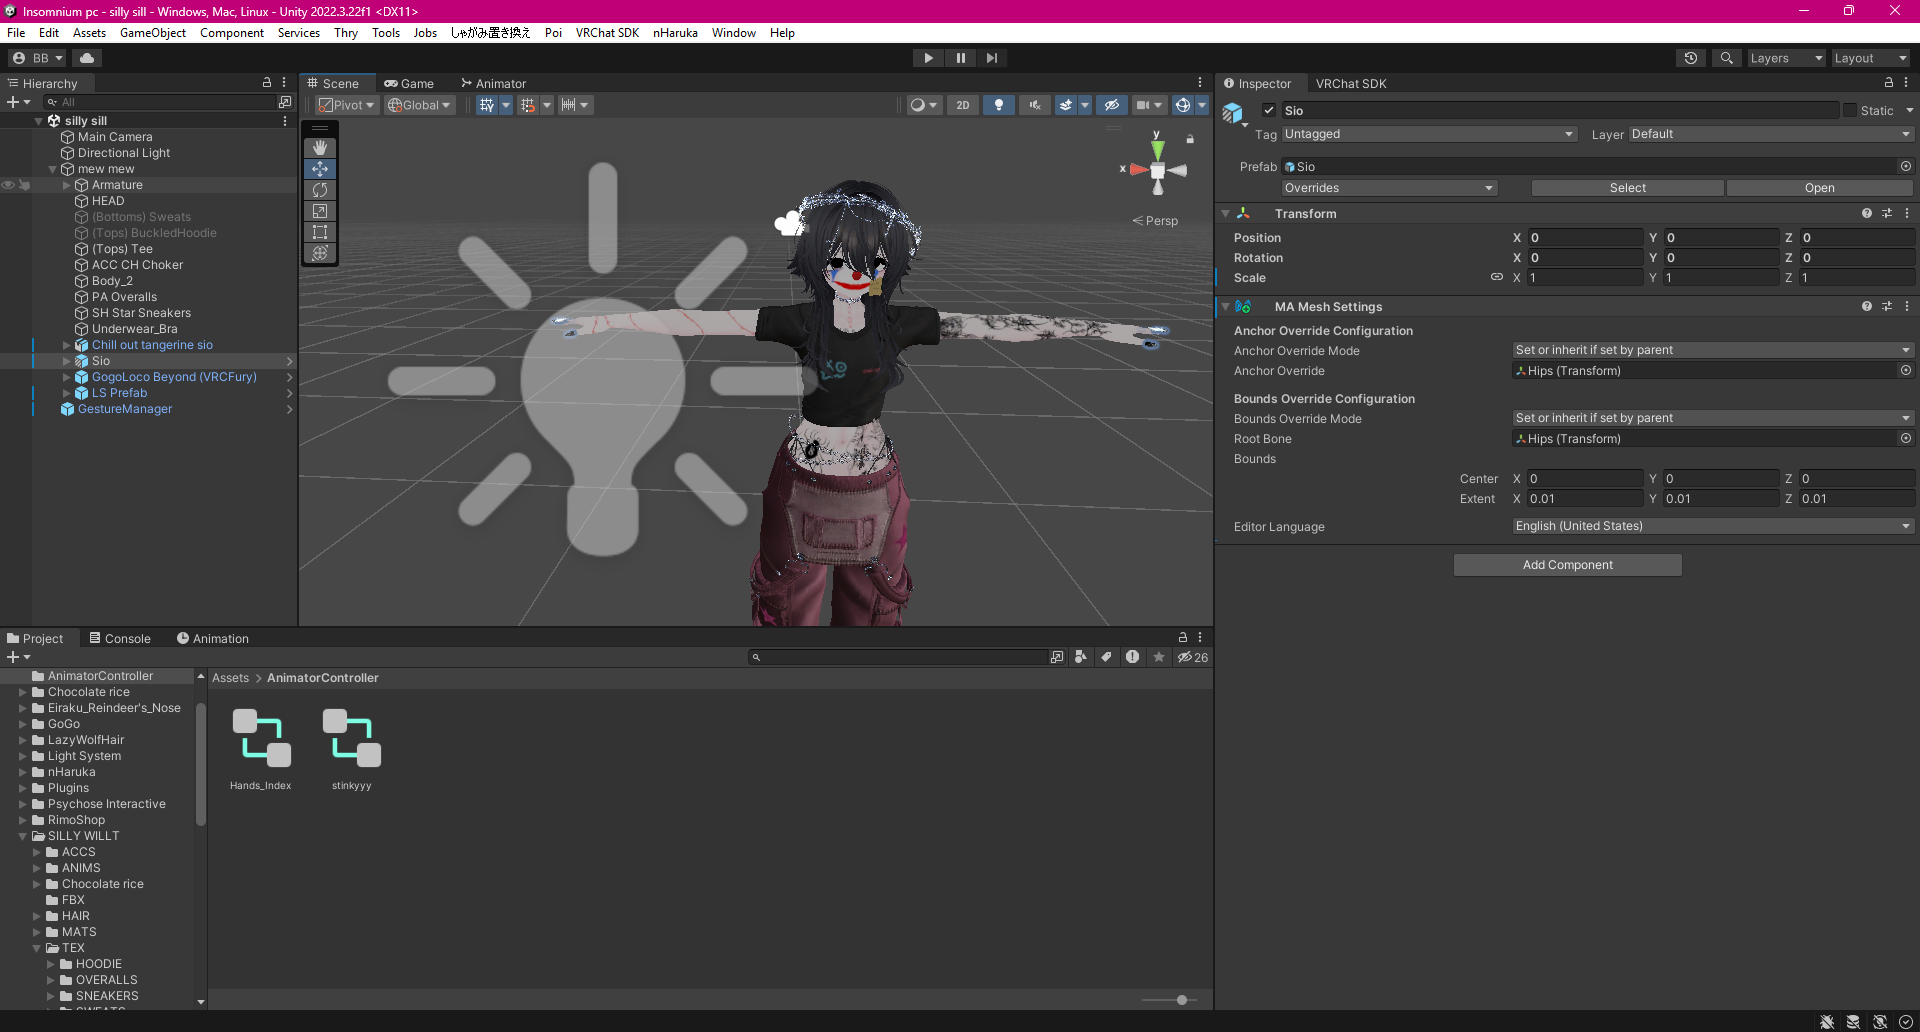Switch to VRChat SDK inspector tab
This screenshot has width=1920, height=1032.
coord(1351,84)
